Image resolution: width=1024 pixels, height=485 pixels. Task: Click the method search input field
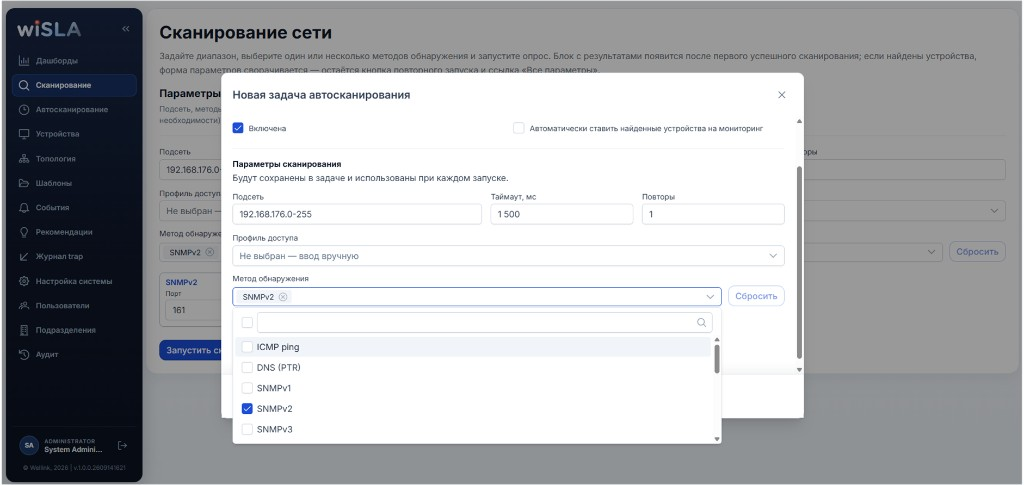(485, 322)
